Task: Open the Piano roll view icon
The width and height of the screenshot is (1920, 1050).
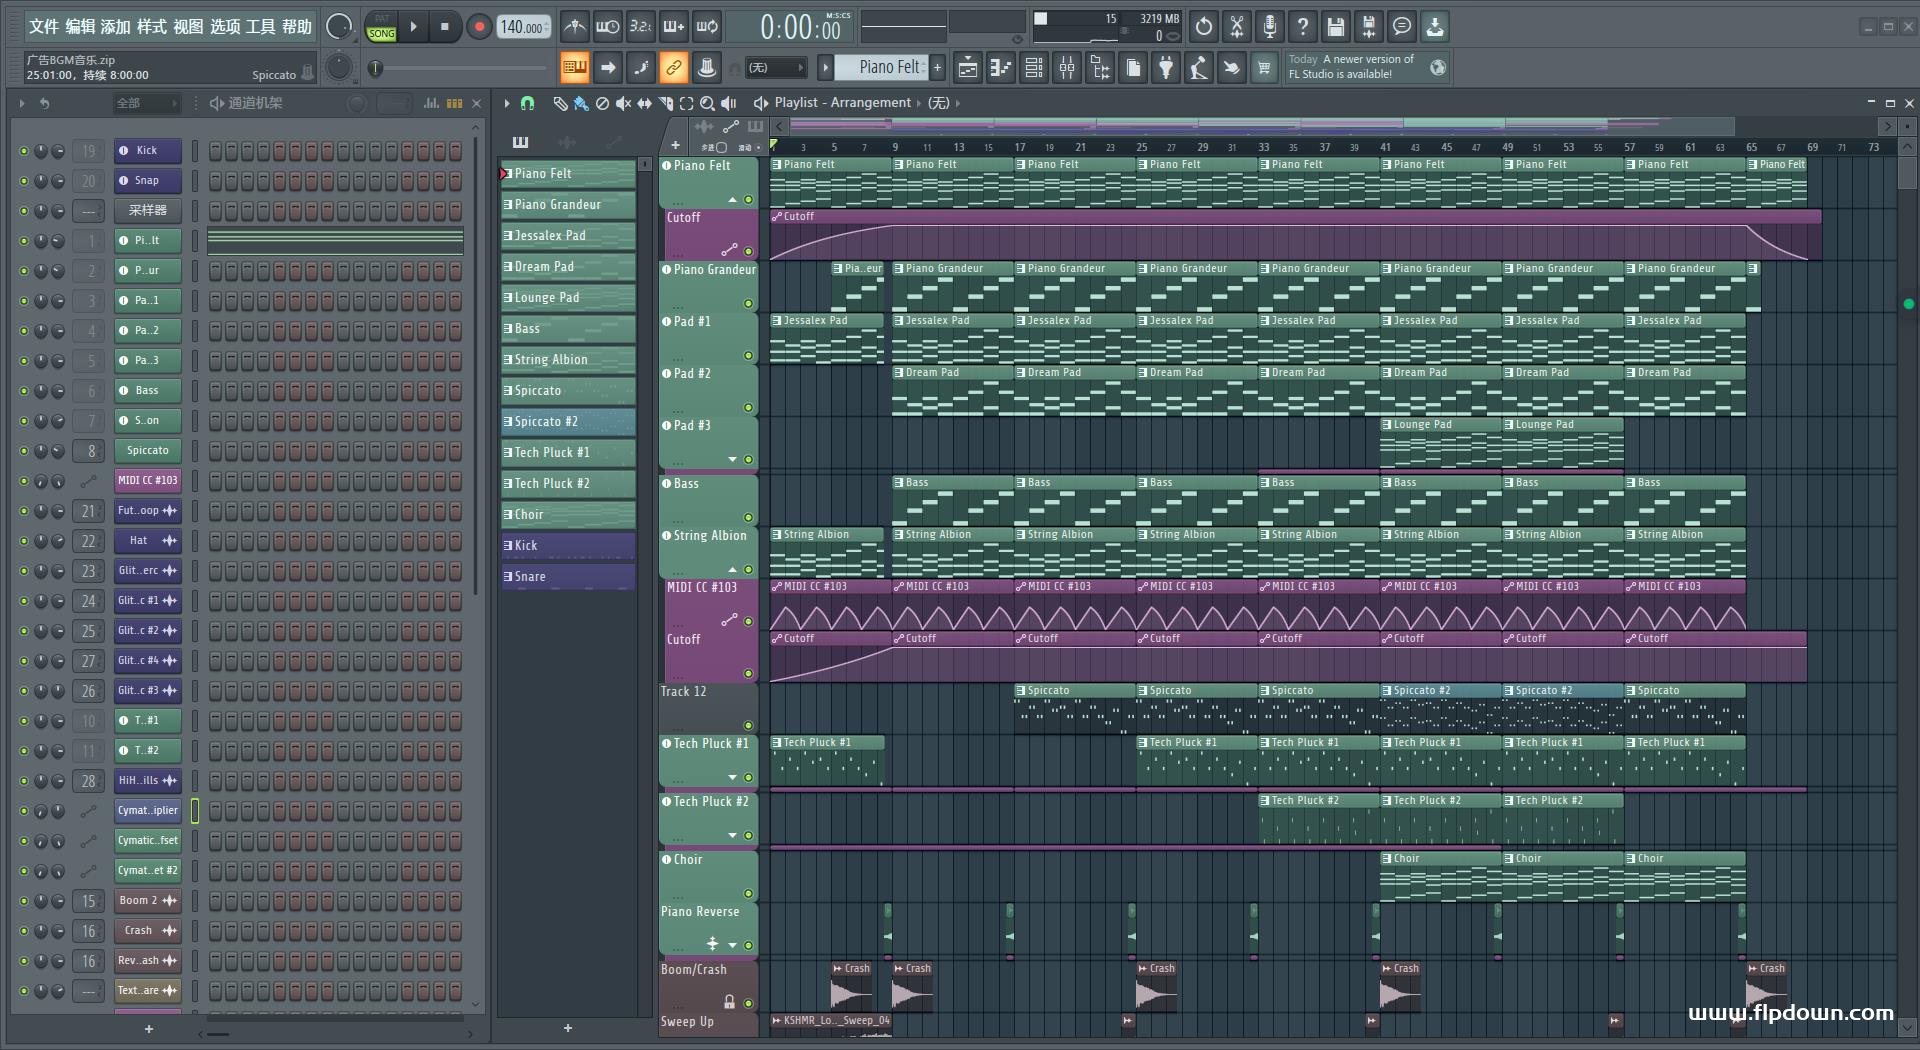Action: pyautogui.click(x=1000, y=68)
